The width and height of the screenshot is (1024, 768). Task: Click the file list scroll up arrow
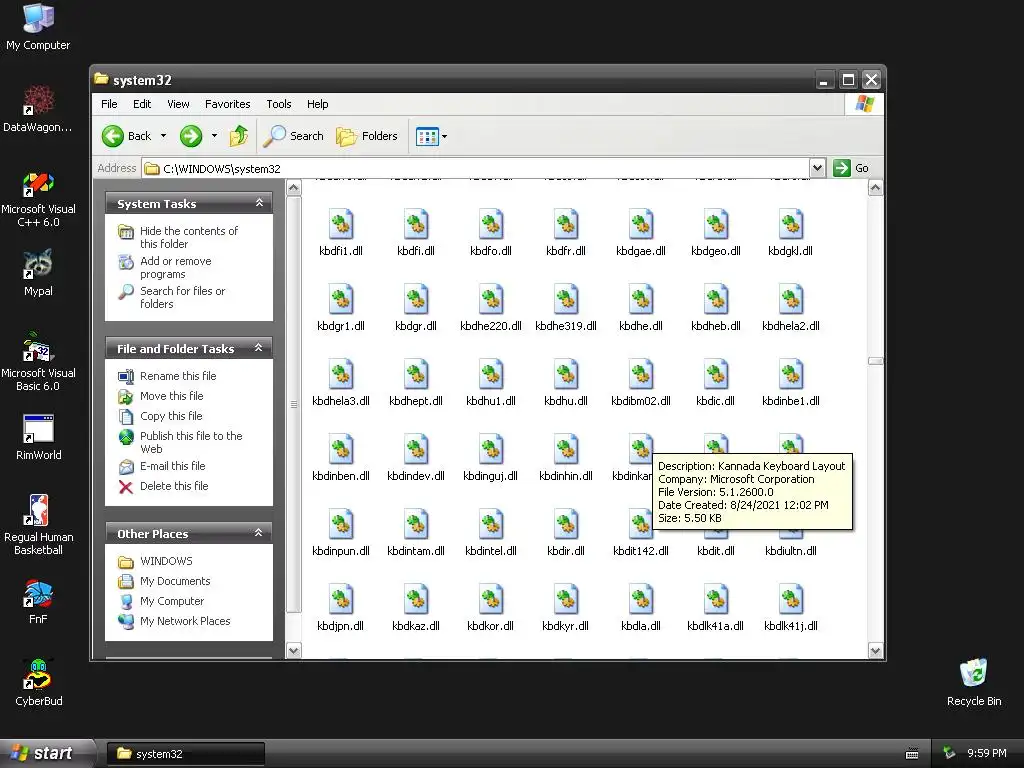(875, 188)
